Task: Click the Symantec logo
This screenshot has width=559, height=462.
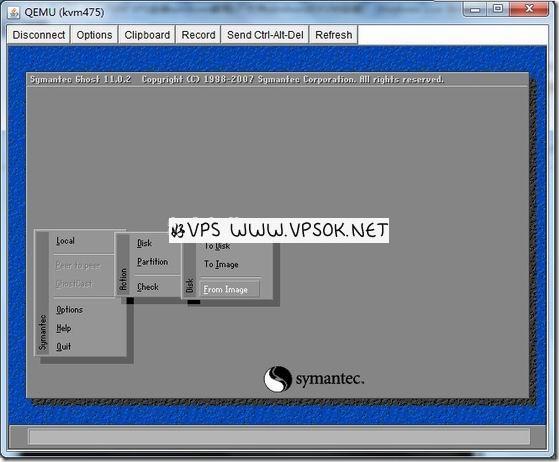Action: click(314, 379)
